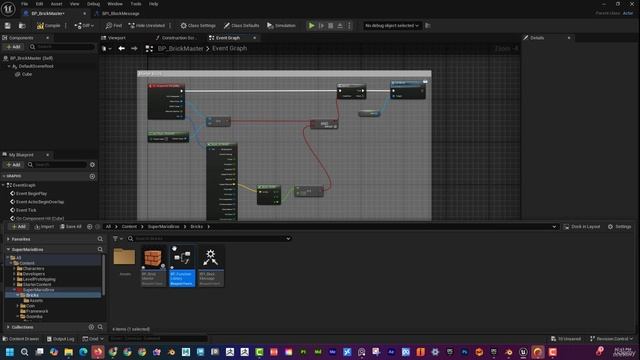Open the Content Browser filter icon

tap(117, 239)
